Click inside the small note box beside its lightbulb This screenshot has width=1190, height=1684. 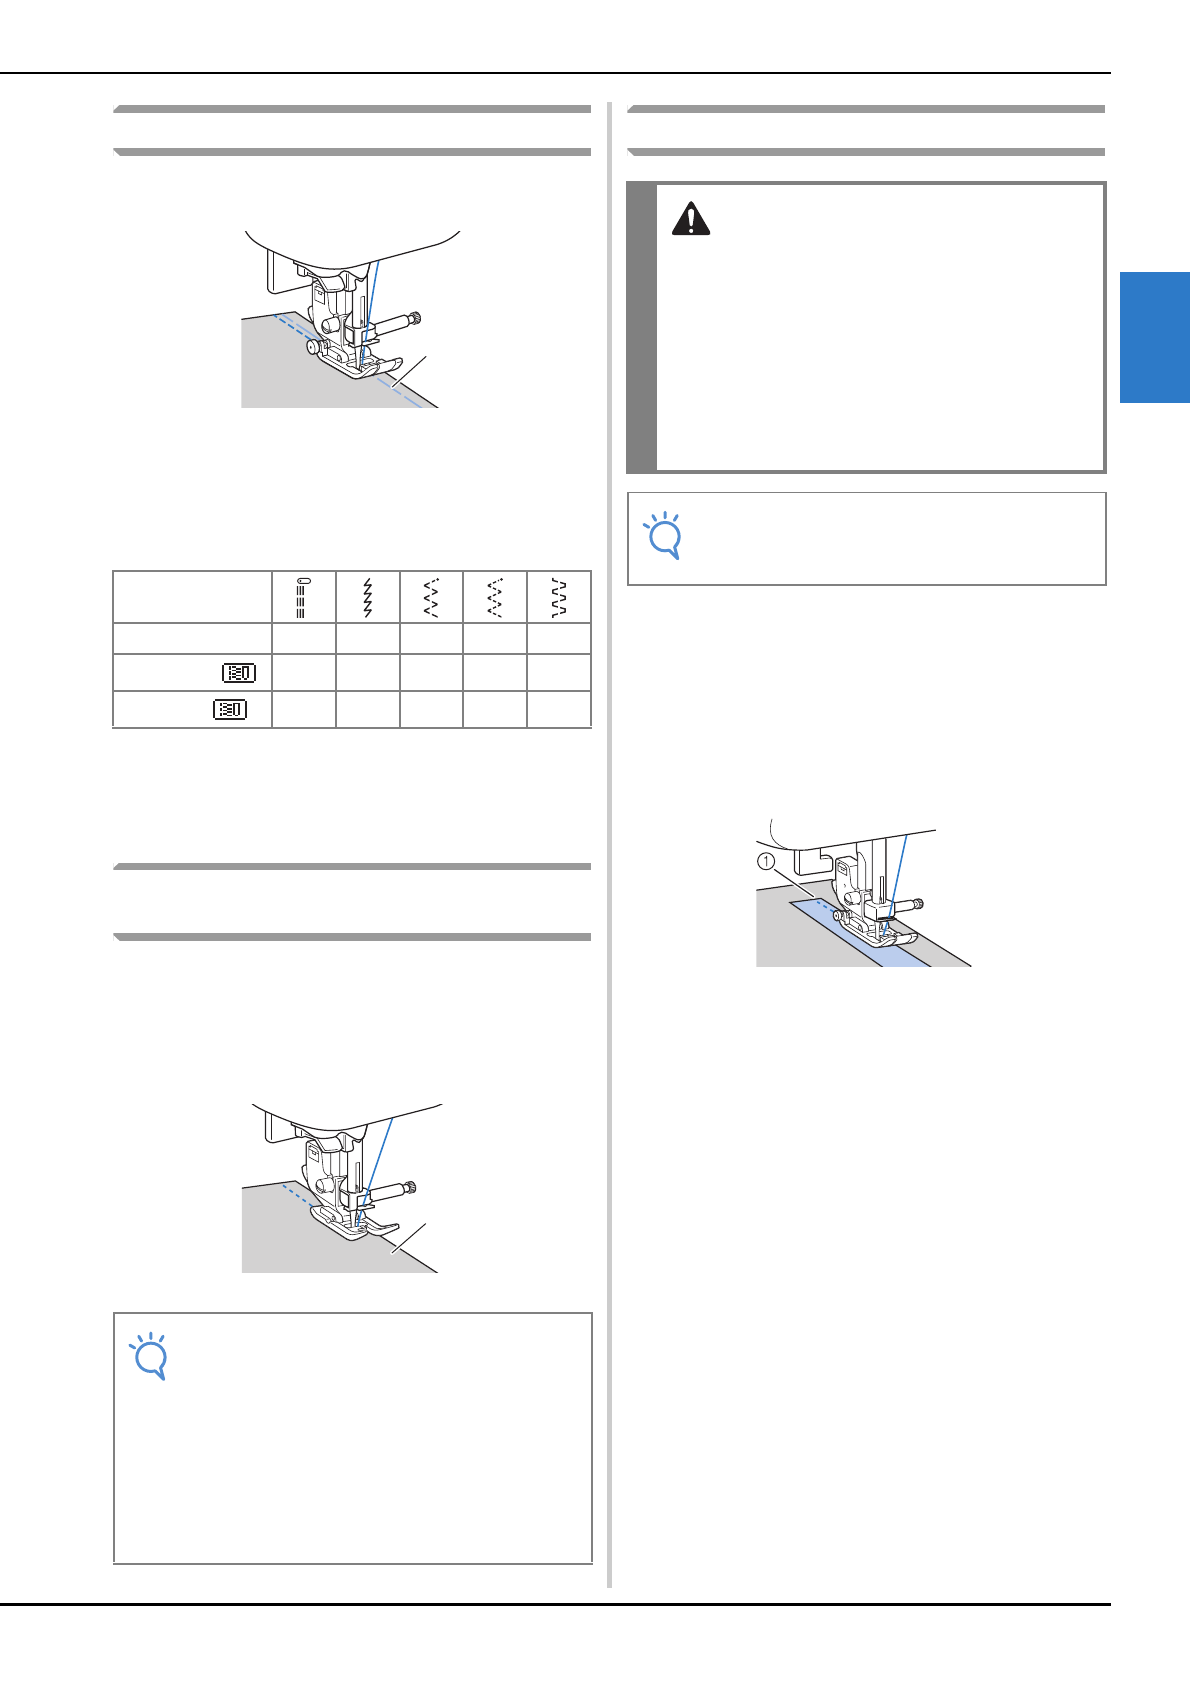[x=890, y=538]
